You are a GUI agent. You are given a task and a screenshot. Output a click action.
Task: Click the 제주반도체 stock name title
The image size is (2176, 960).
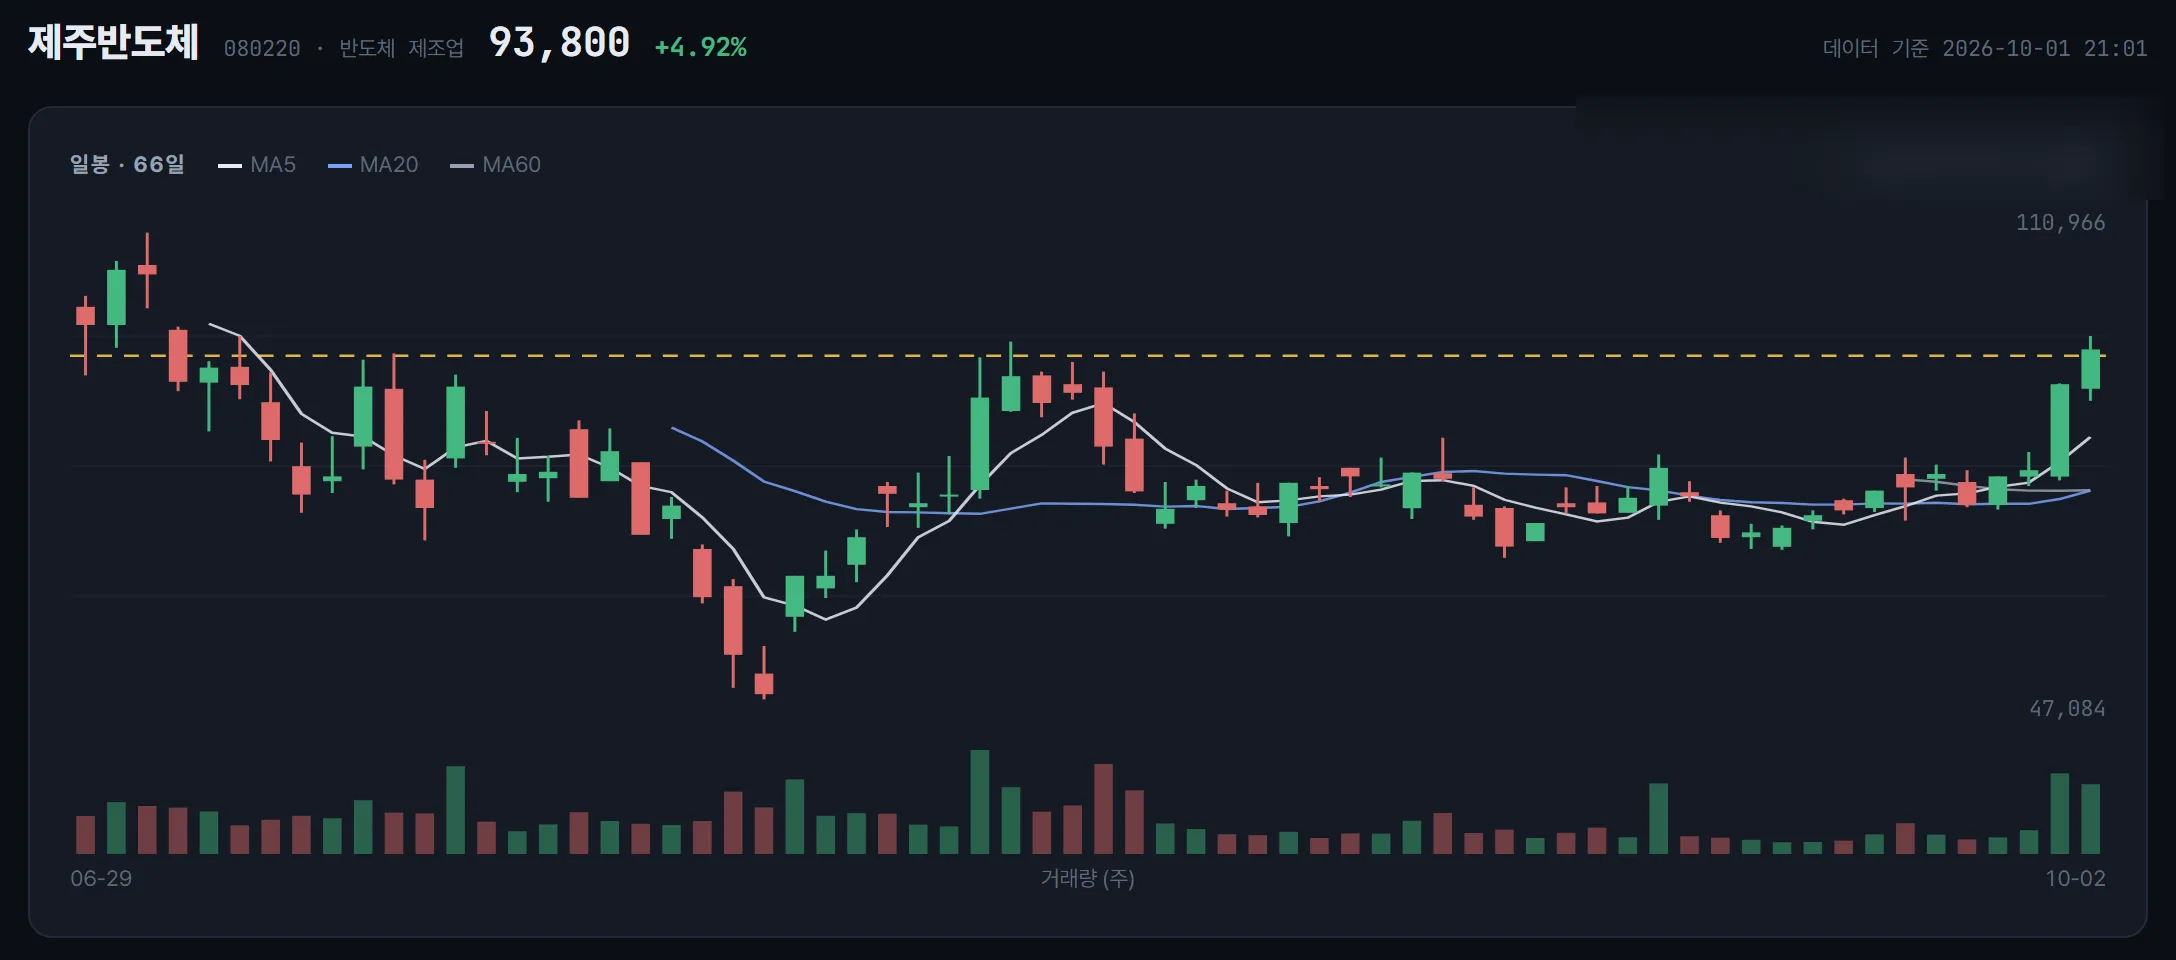click(113, 43)
